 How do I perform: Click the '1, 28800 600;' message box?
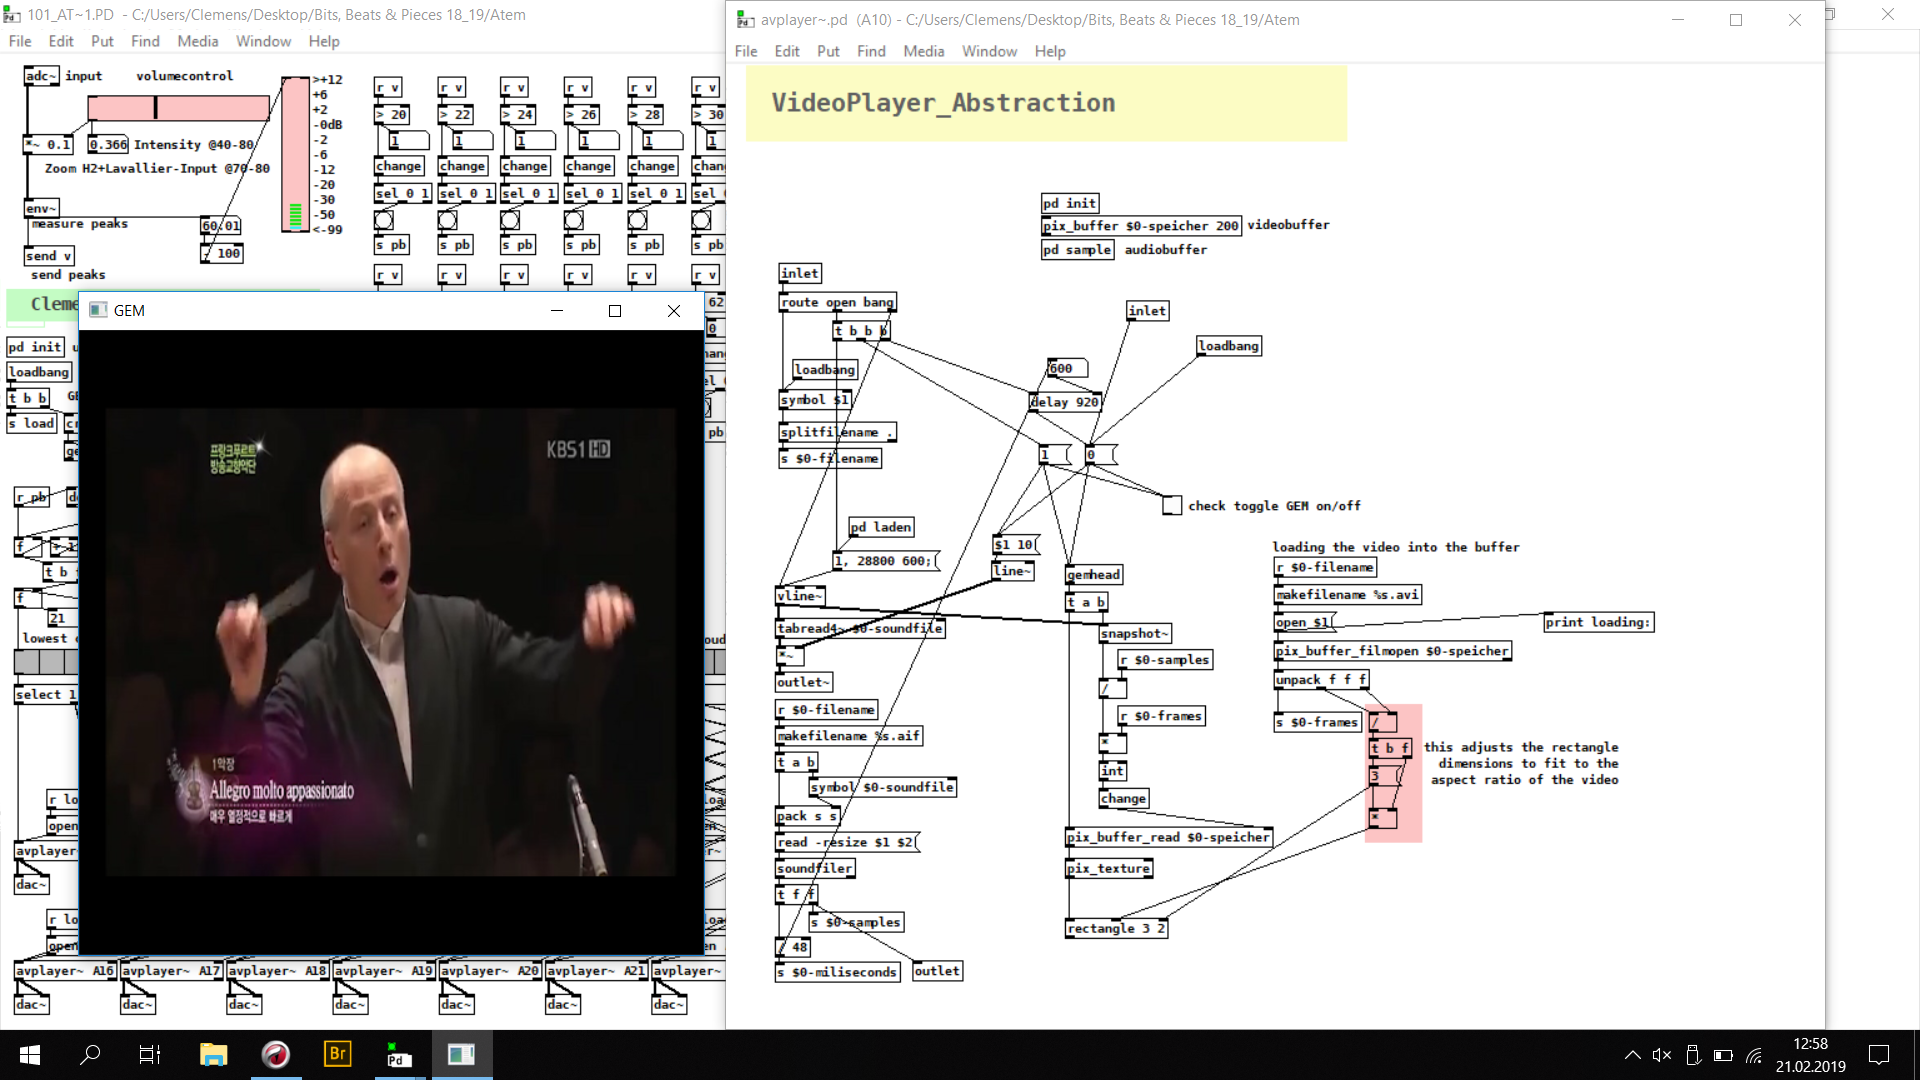[887, 561]
